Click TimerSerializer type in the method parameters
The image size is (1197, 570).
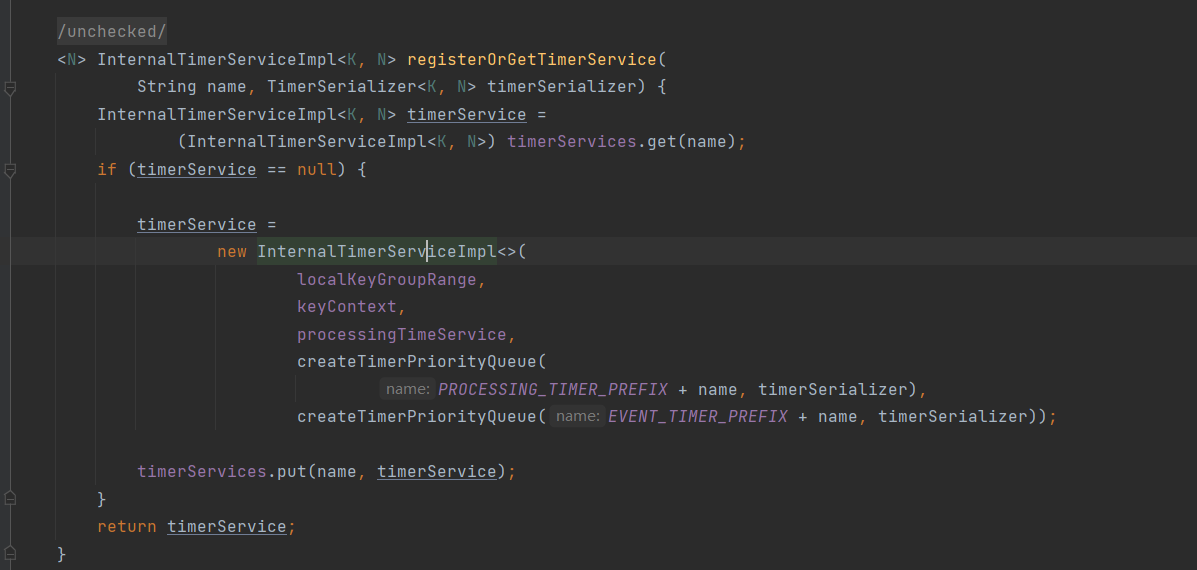[x=341, y=87]
